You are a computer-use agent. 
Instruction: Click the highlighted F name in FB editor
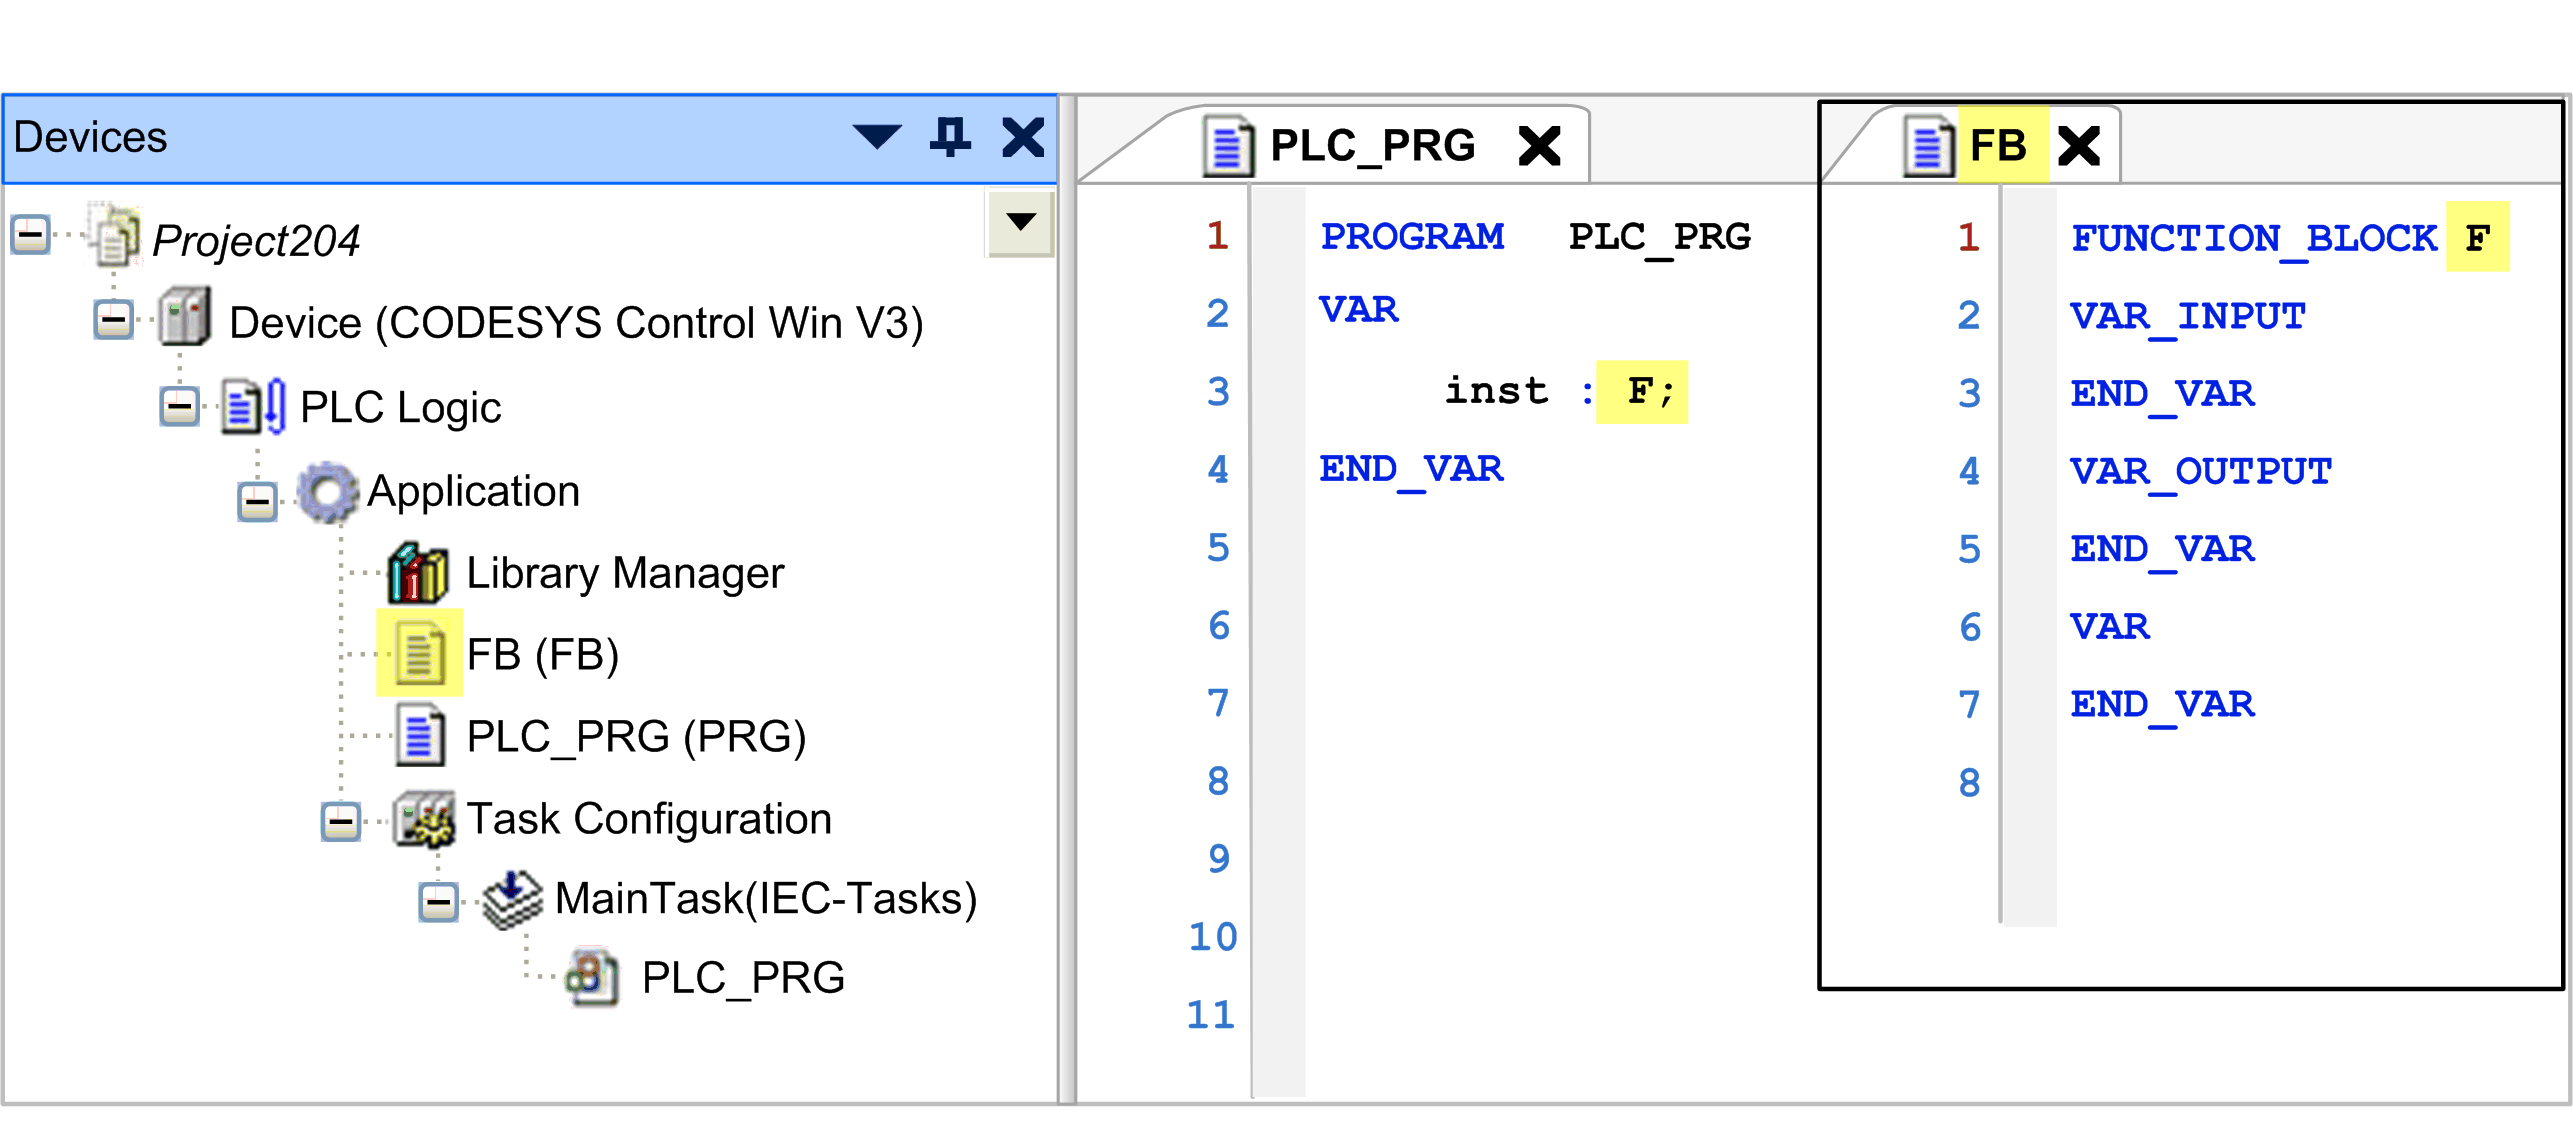point(2477,237)
